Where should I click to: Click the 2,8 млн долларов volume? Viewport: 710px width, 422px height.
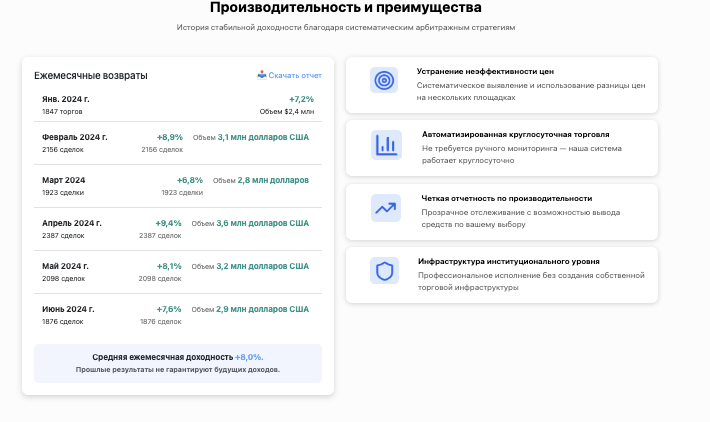point(273,180)
